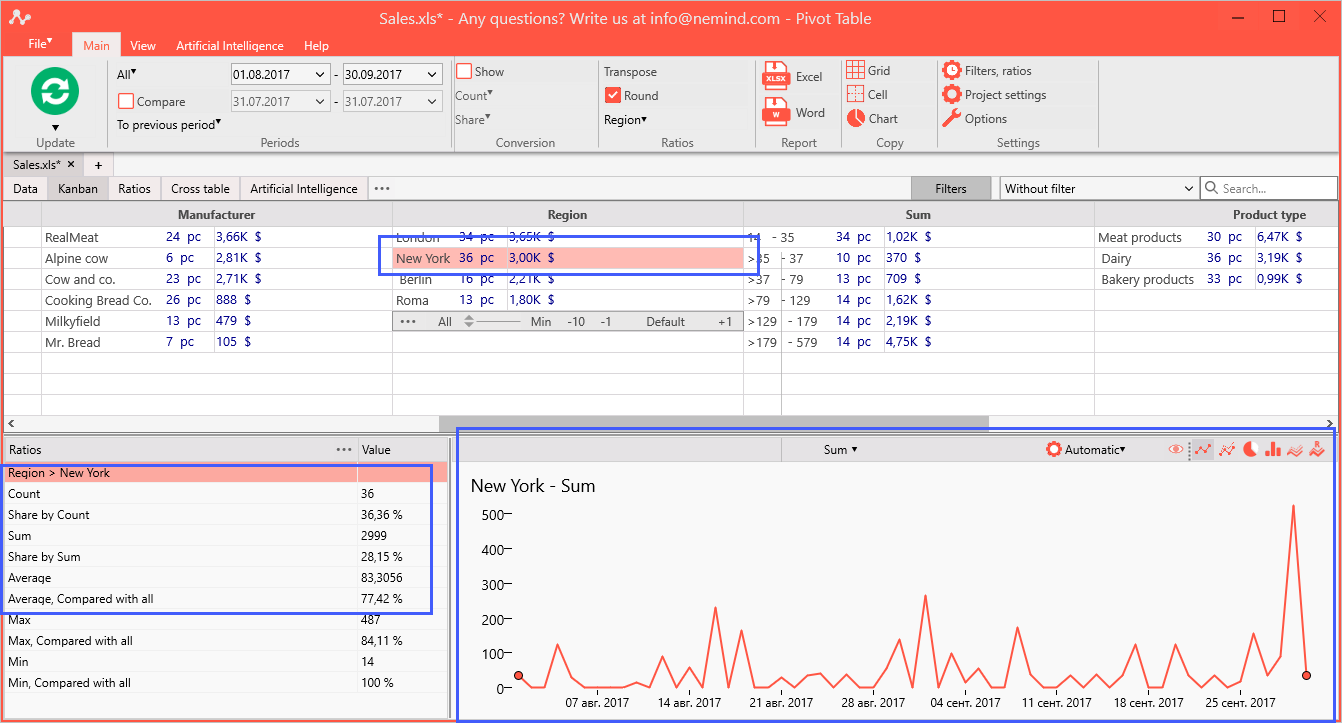Export report to Word

pos(794,113)
